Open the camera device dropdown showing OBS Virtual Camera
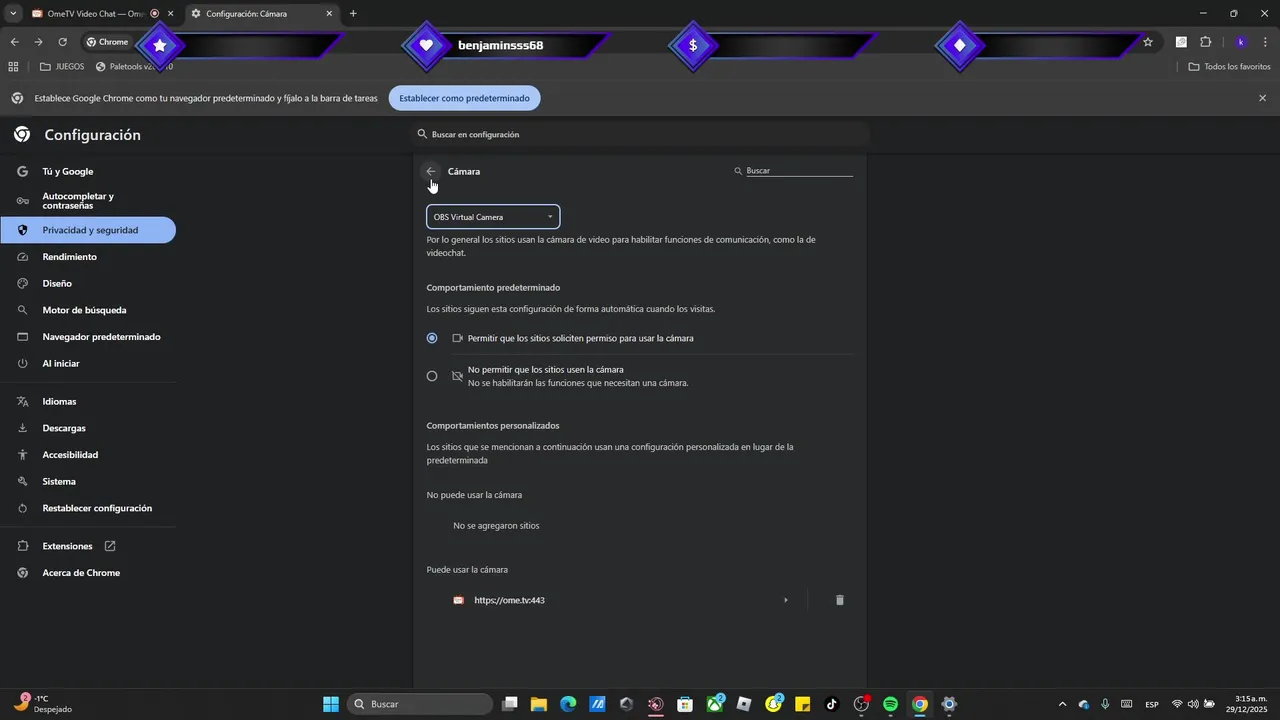1280x720 pixels. 493,217
